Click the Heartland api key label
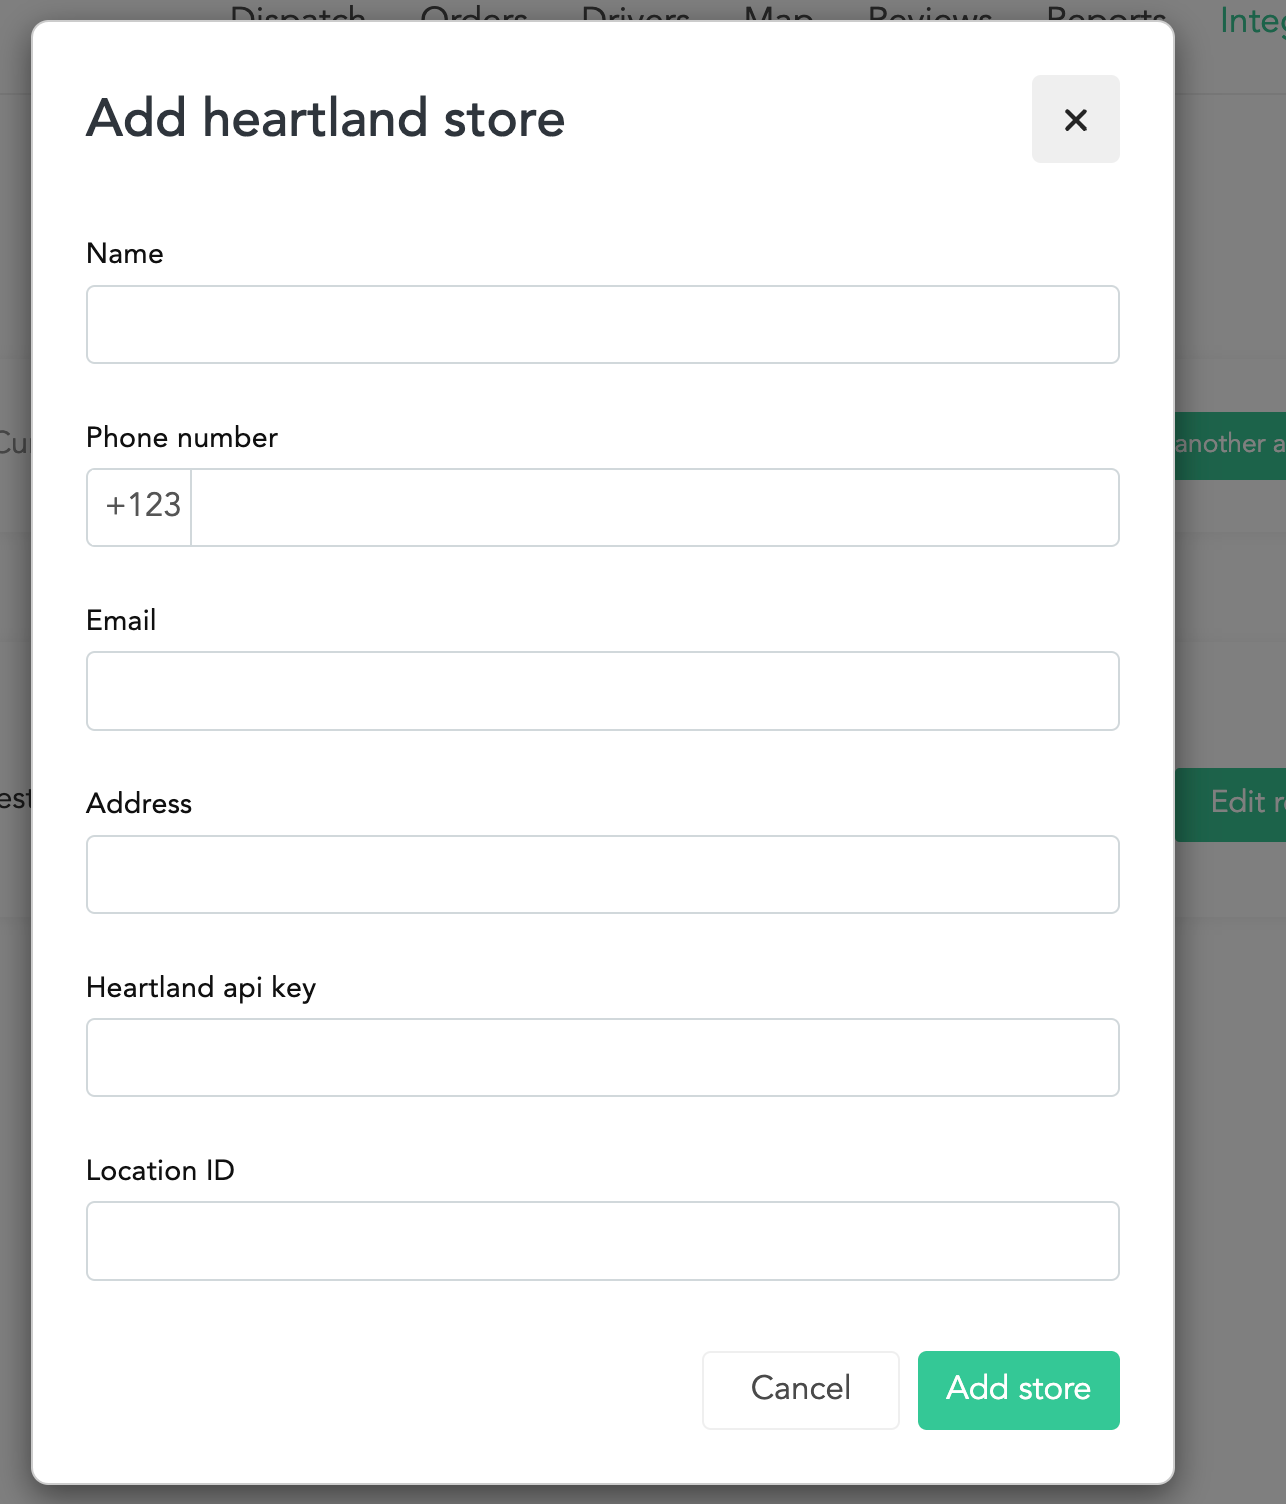The height and width of the screenshot is (1504, 1286). [x=201, y=988]
